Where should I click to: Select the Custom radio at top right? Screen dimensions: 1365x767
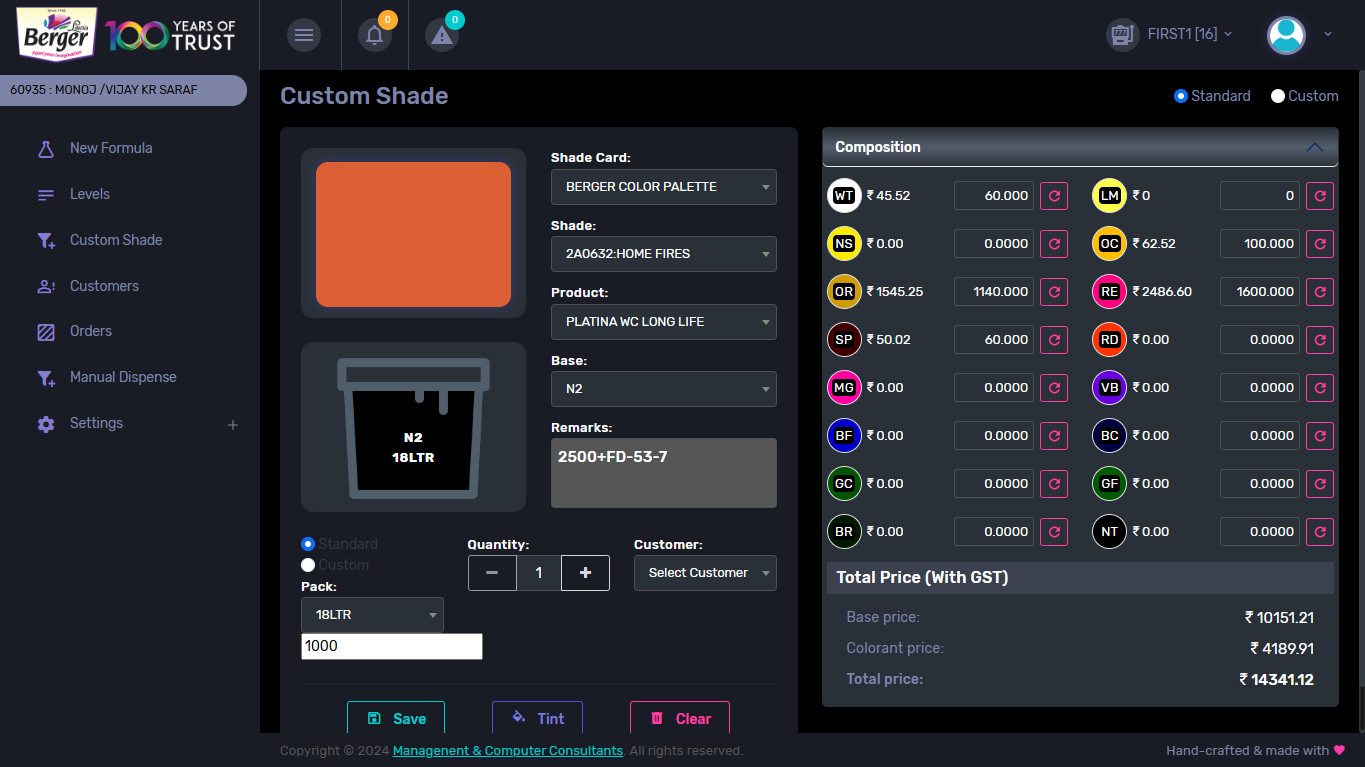[1278, 96]
